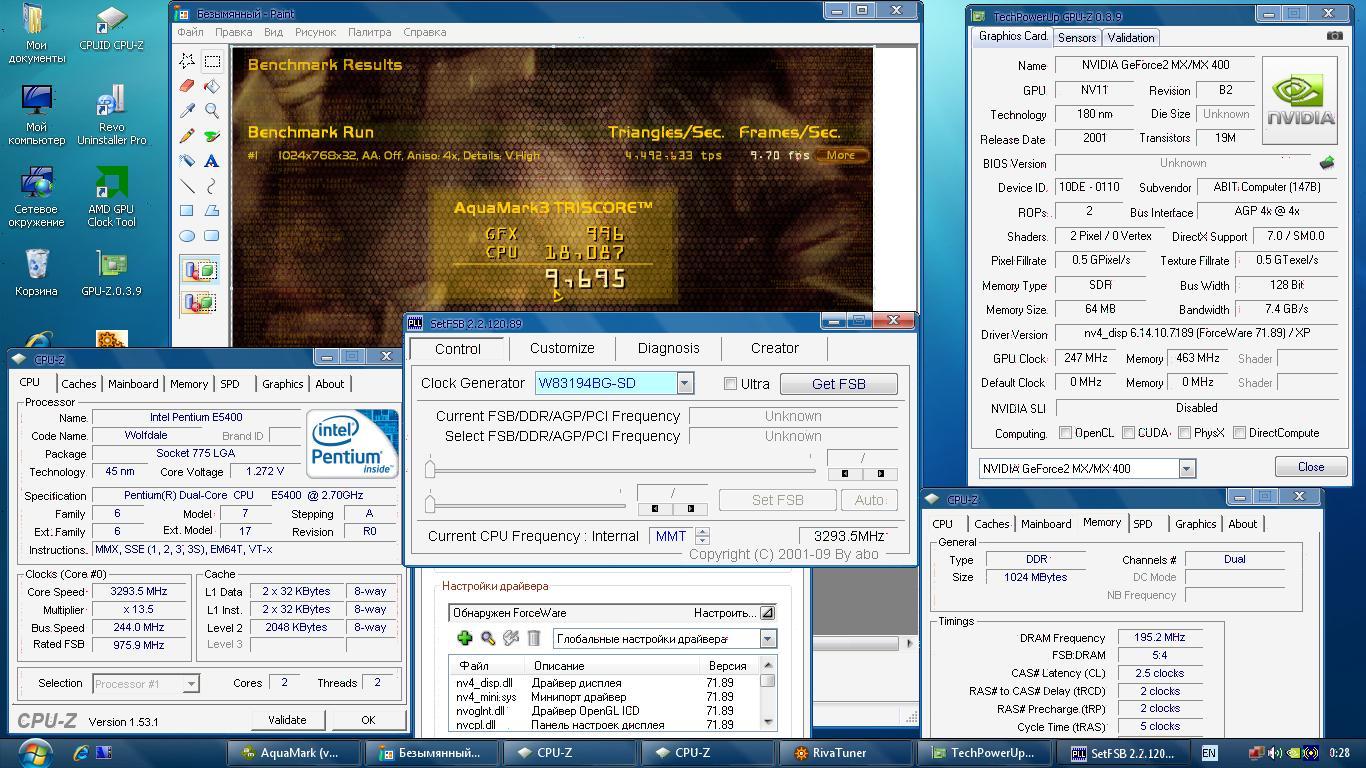Viewport: 1366px width, 768px height.
Task: Pick the Eraser tool in Paint
Action: coord(187,86)
